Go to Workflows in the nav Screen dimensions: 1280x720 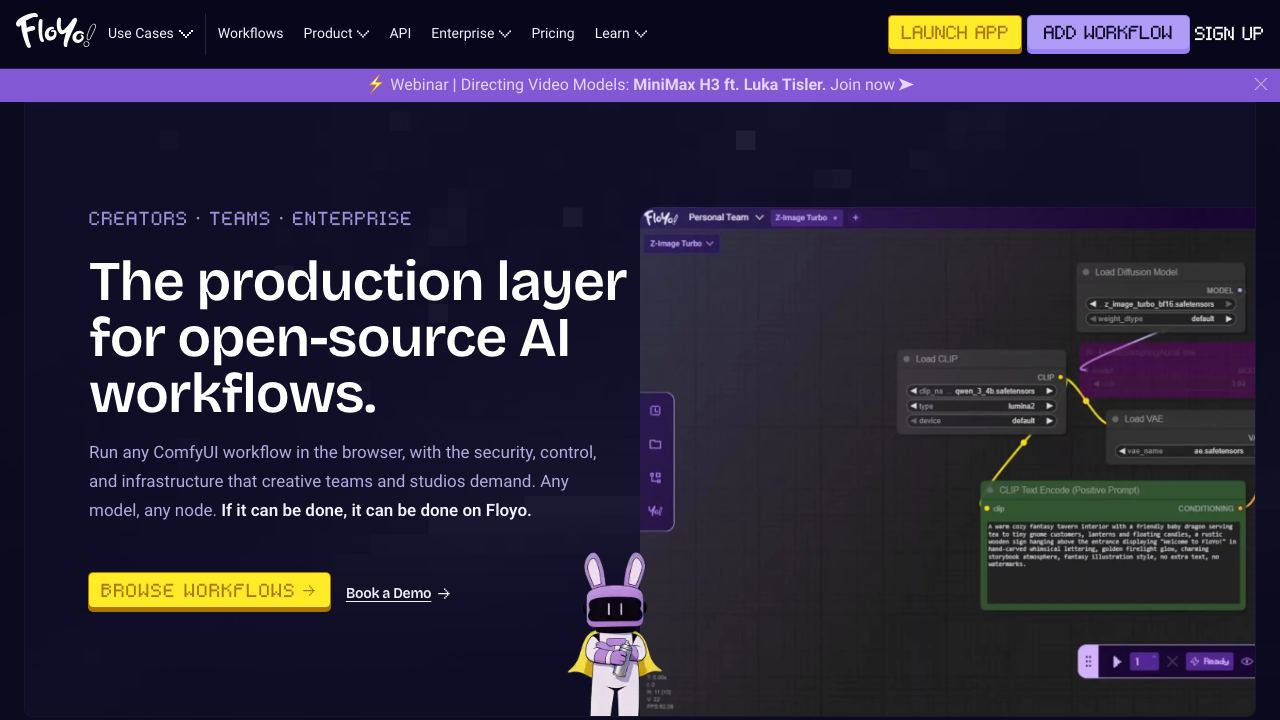coord(250,33)
